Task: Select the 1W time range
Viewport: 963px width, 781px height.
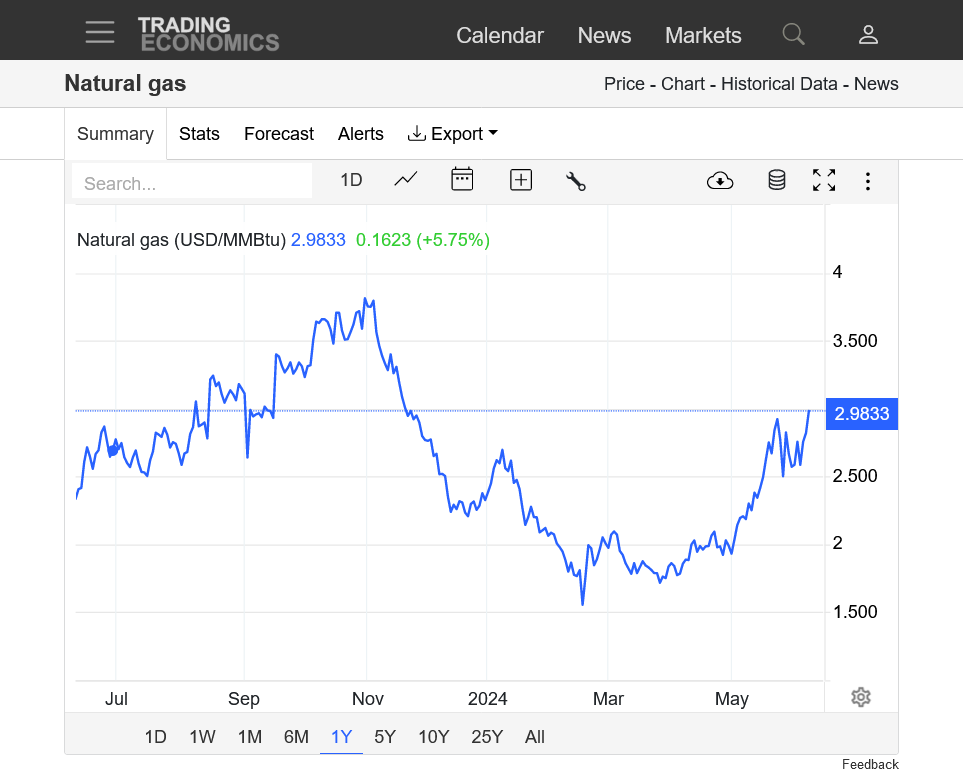Action: 202,736
